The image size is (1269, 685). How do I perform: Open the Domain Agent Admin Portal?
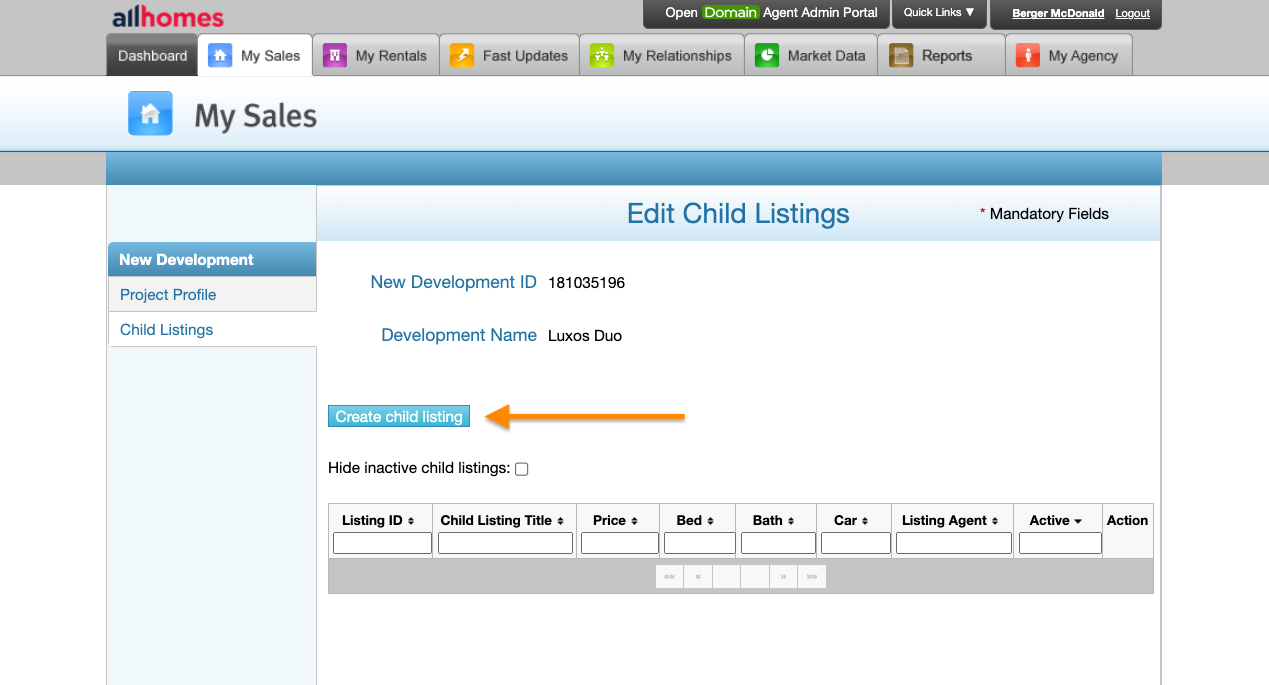point(771,13)
